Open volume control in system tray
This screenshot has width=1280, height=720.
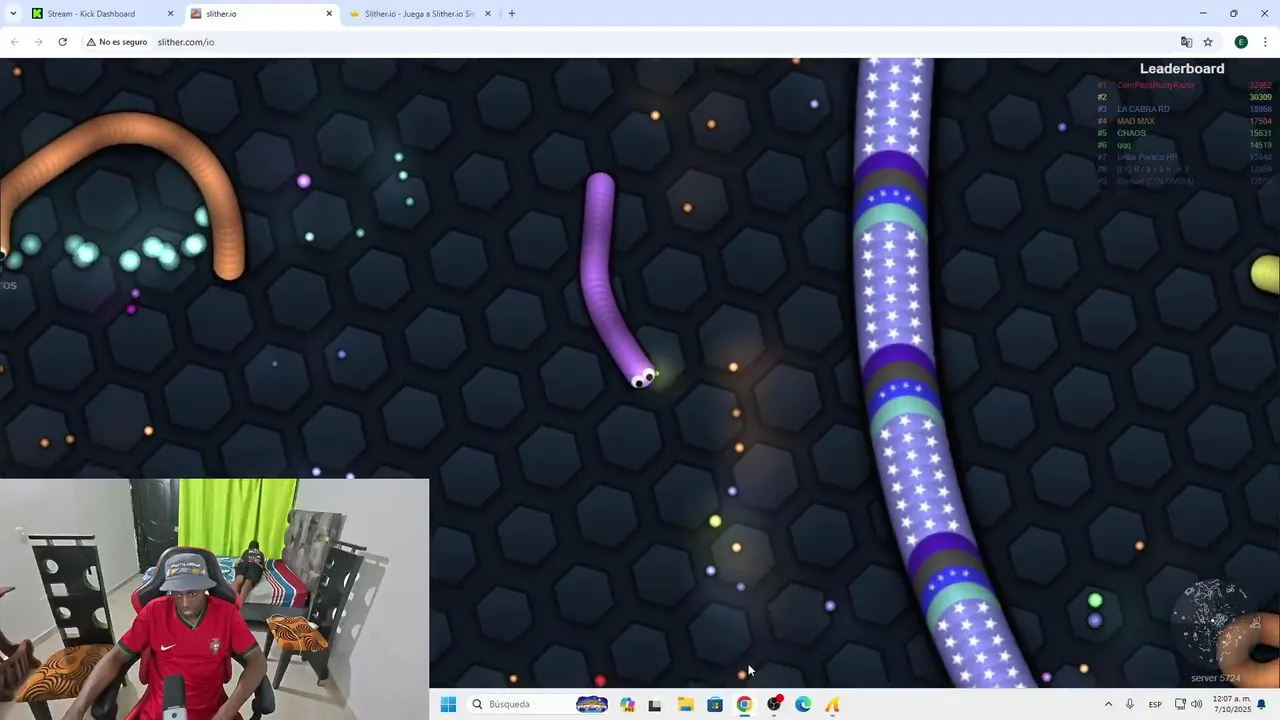coord(1196,704)
